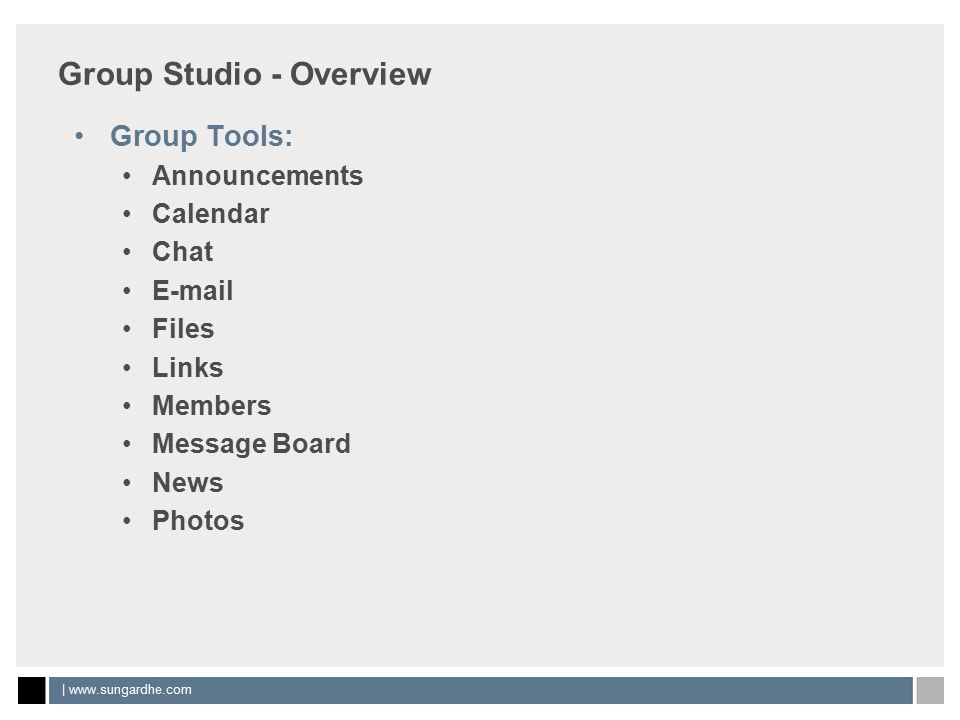Select the E-mail bullet text
Viewport: 960px width, 720px height.
pyautogui.click(x=192, y=290)
